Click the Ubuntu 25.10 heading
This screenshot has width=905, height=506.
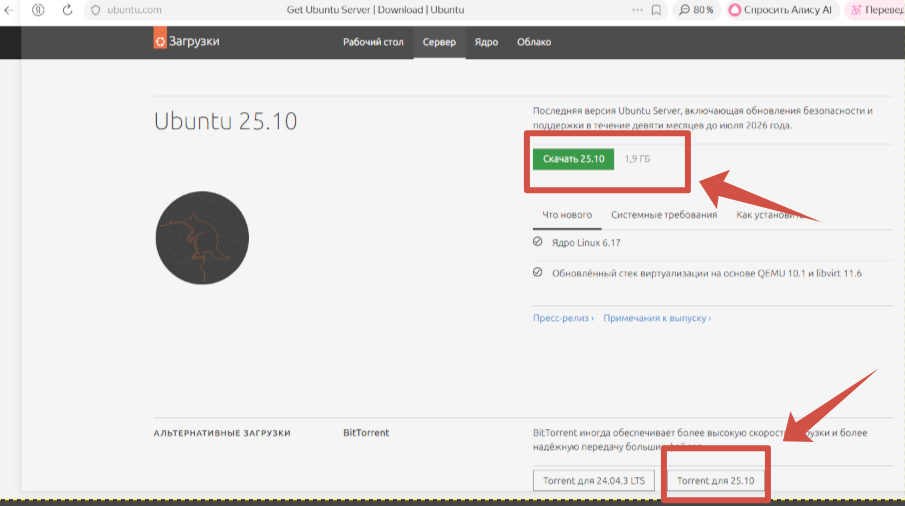(225, 121)
